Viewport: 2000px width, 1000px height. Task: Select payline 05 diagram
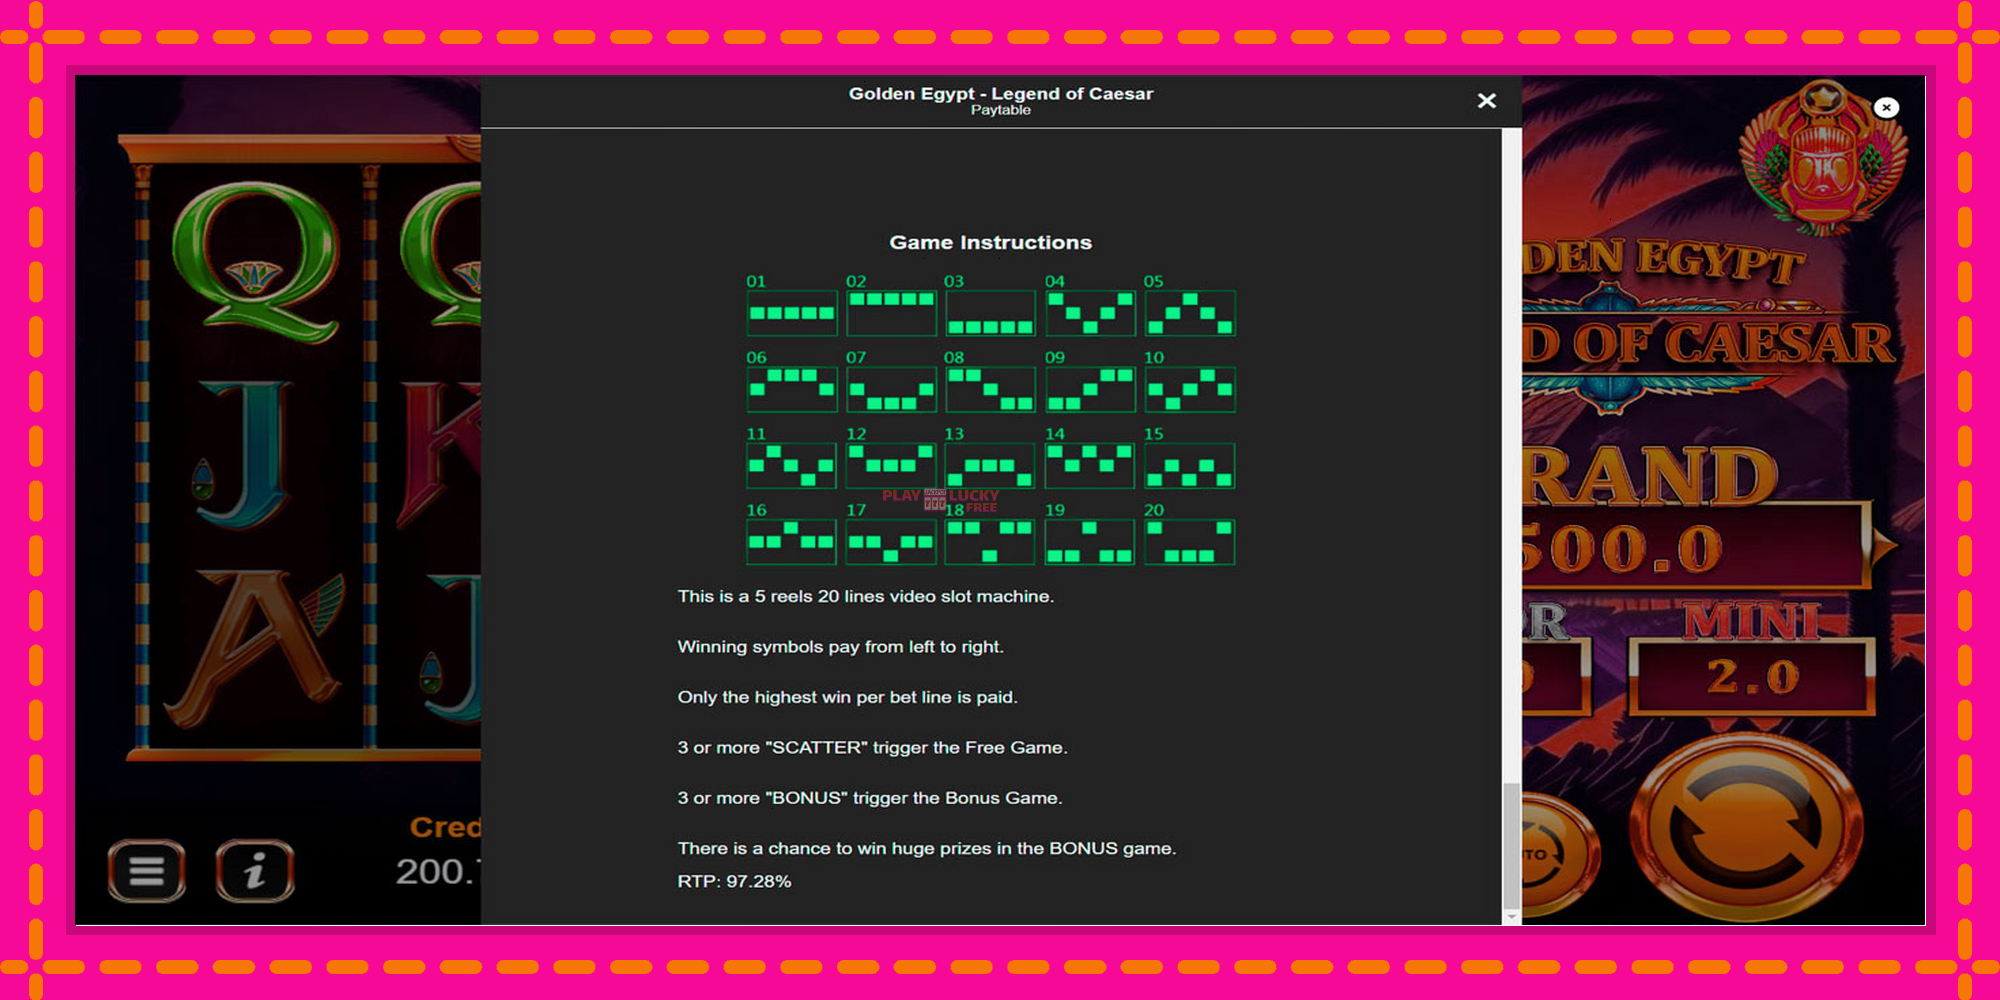[1190, 313]
